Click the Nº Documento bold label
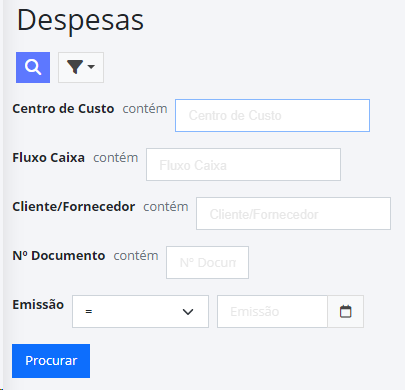The width and height of the screenshot is (405, 390). click(x=59, y=256)
